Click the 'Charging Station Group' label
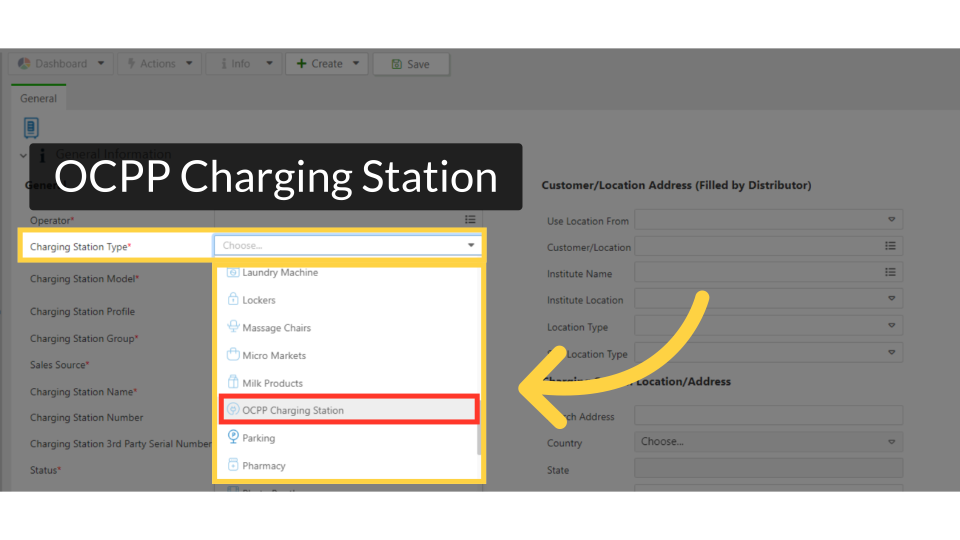 [x=84, y=339]
